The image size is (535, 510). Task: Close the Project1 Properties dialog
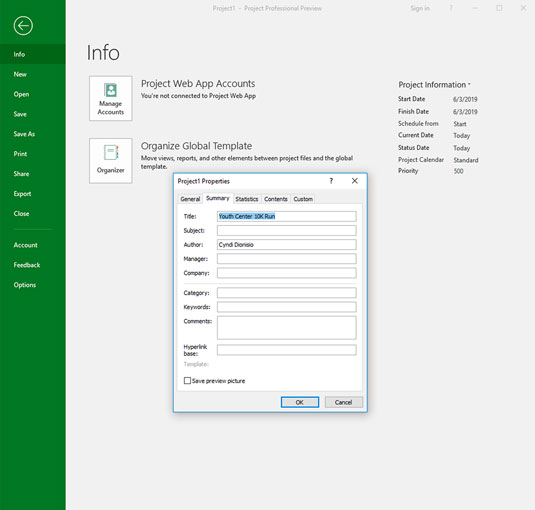[x=355, y=181]
